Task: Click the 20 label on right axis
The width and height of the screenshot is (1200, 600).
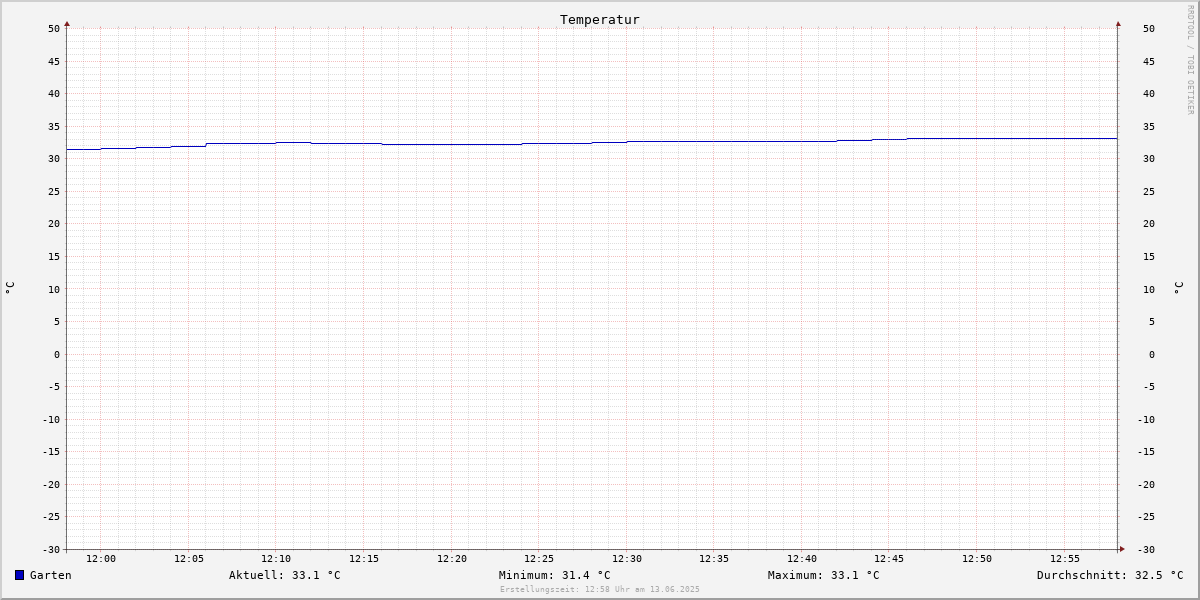Action: click(x=1149, y=224)
